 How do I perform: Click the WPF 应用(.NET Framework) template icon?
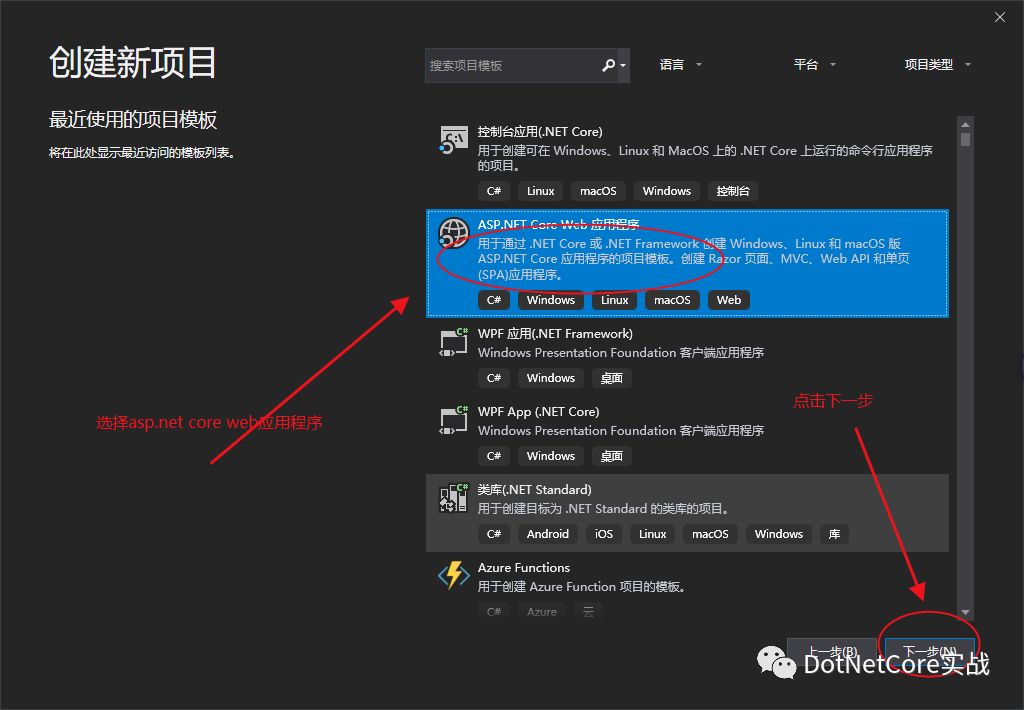pos(454,342)
